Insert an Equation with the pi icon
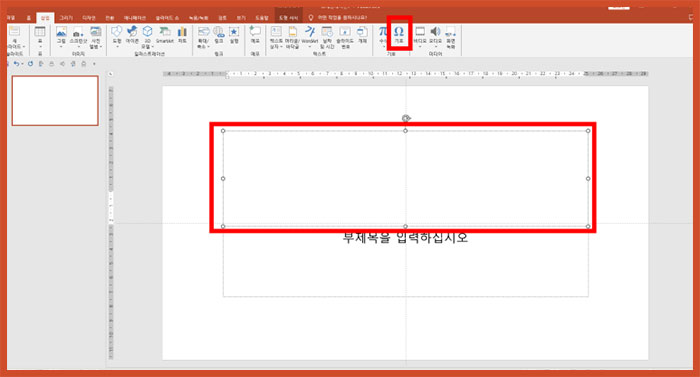This screenshot has height=377, width=700. click(383, 31)
